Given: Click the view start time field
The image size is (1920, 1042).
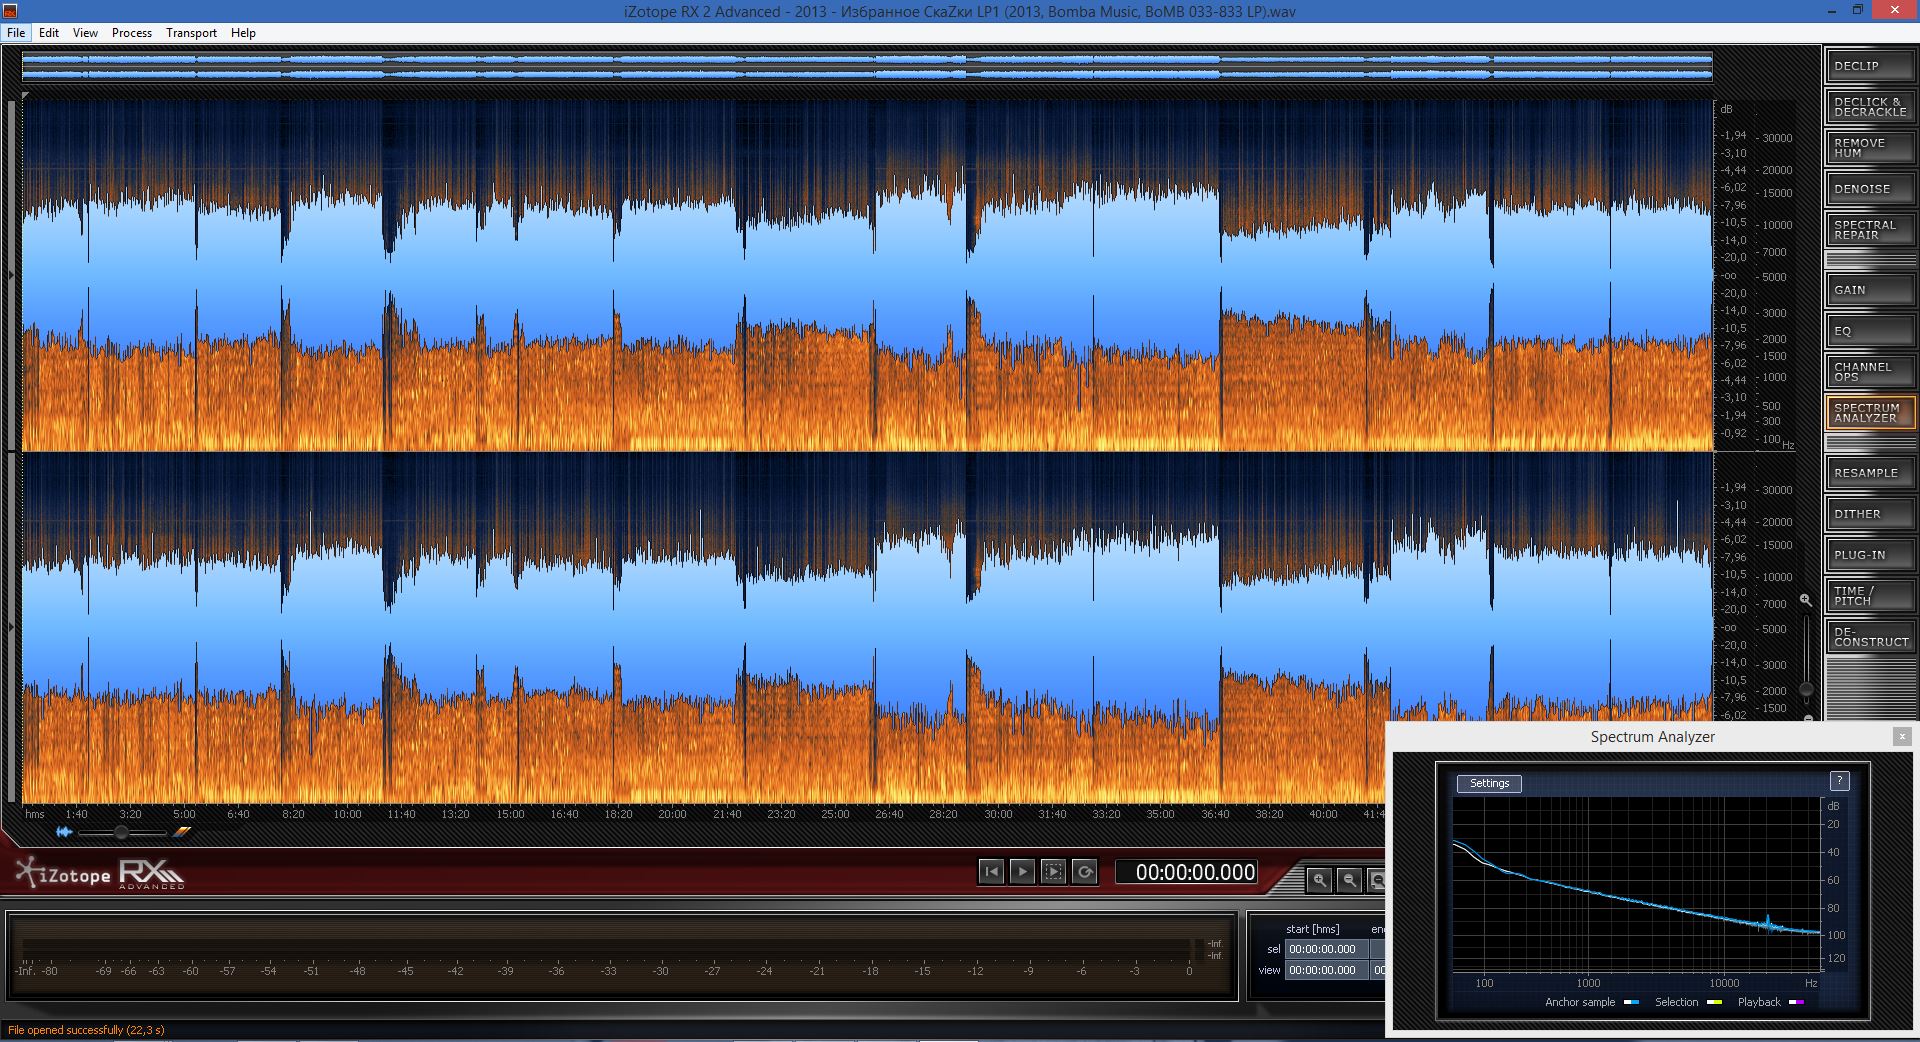Looking at the screenshot, I should [1326, 970].
